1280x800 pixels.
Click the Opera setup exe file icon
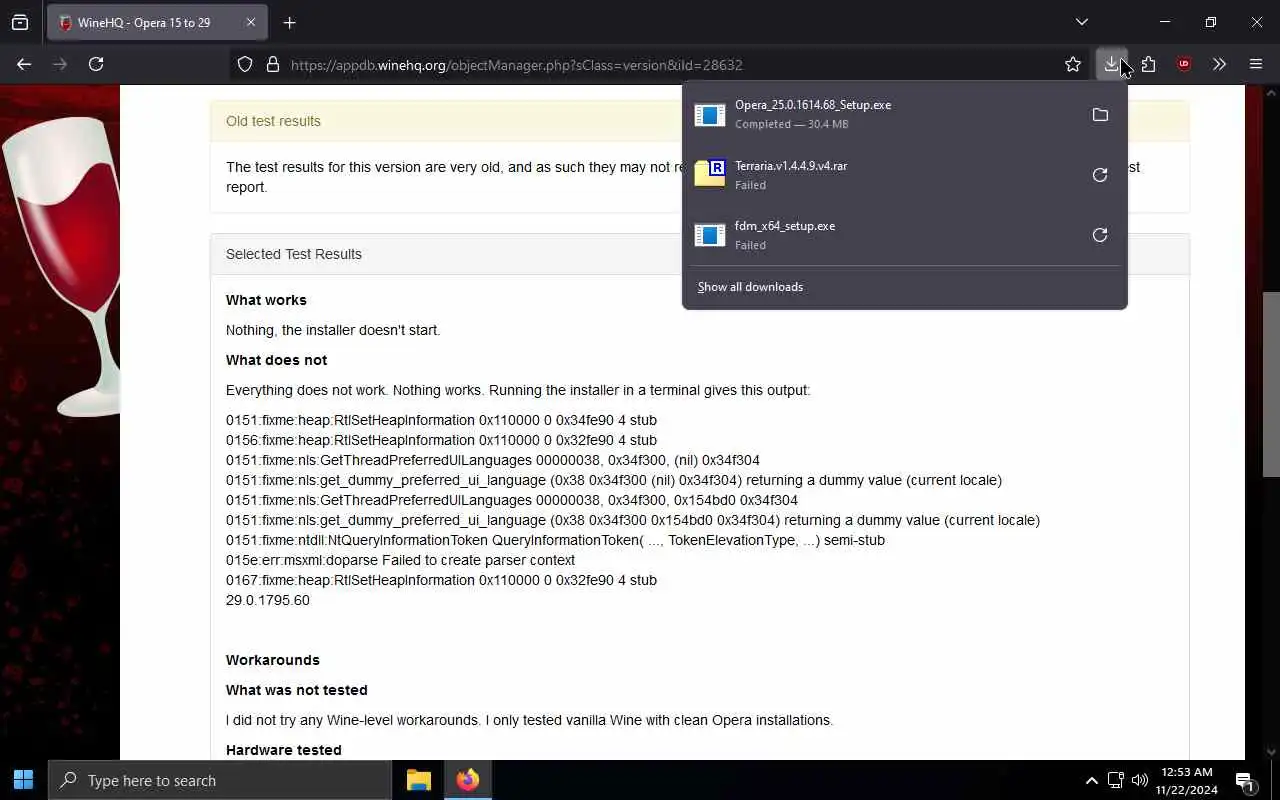(709, 115)
